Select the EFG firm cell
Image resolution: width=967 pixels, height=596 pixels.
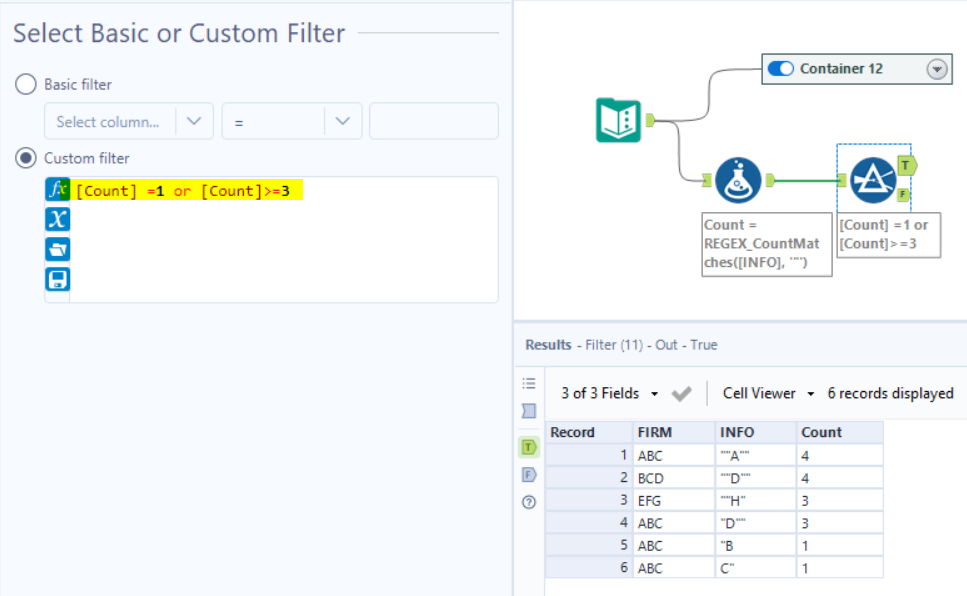coord(674,500)
